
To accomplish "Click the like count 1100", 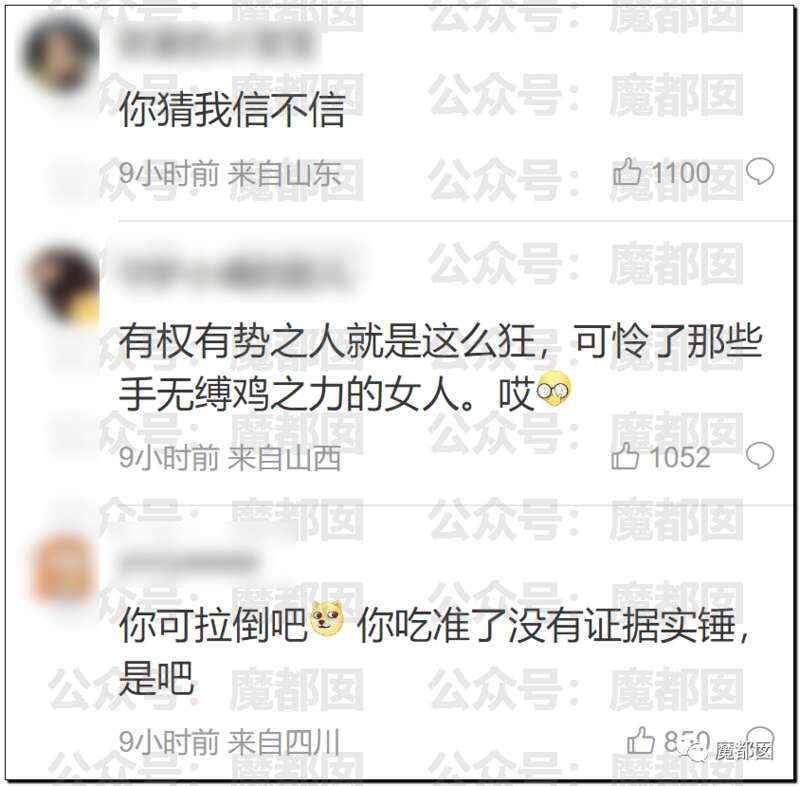I will [x=681, y=173].
